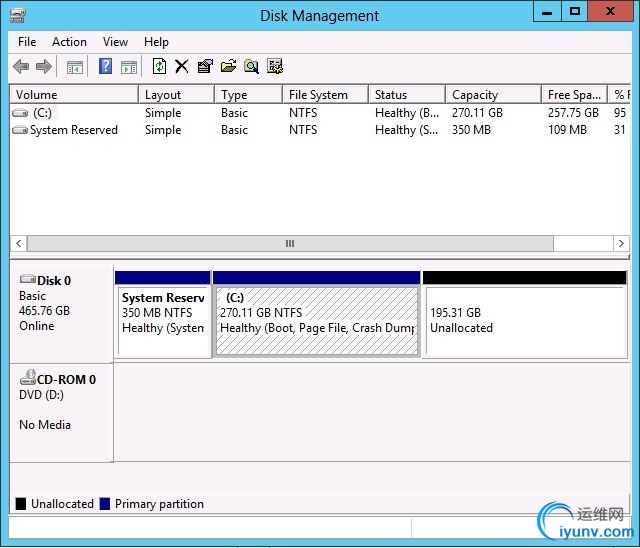This screenshot has width=640, height=548.
Task: Click the drive icon next to System Reserved
Action: coord(20,130)
